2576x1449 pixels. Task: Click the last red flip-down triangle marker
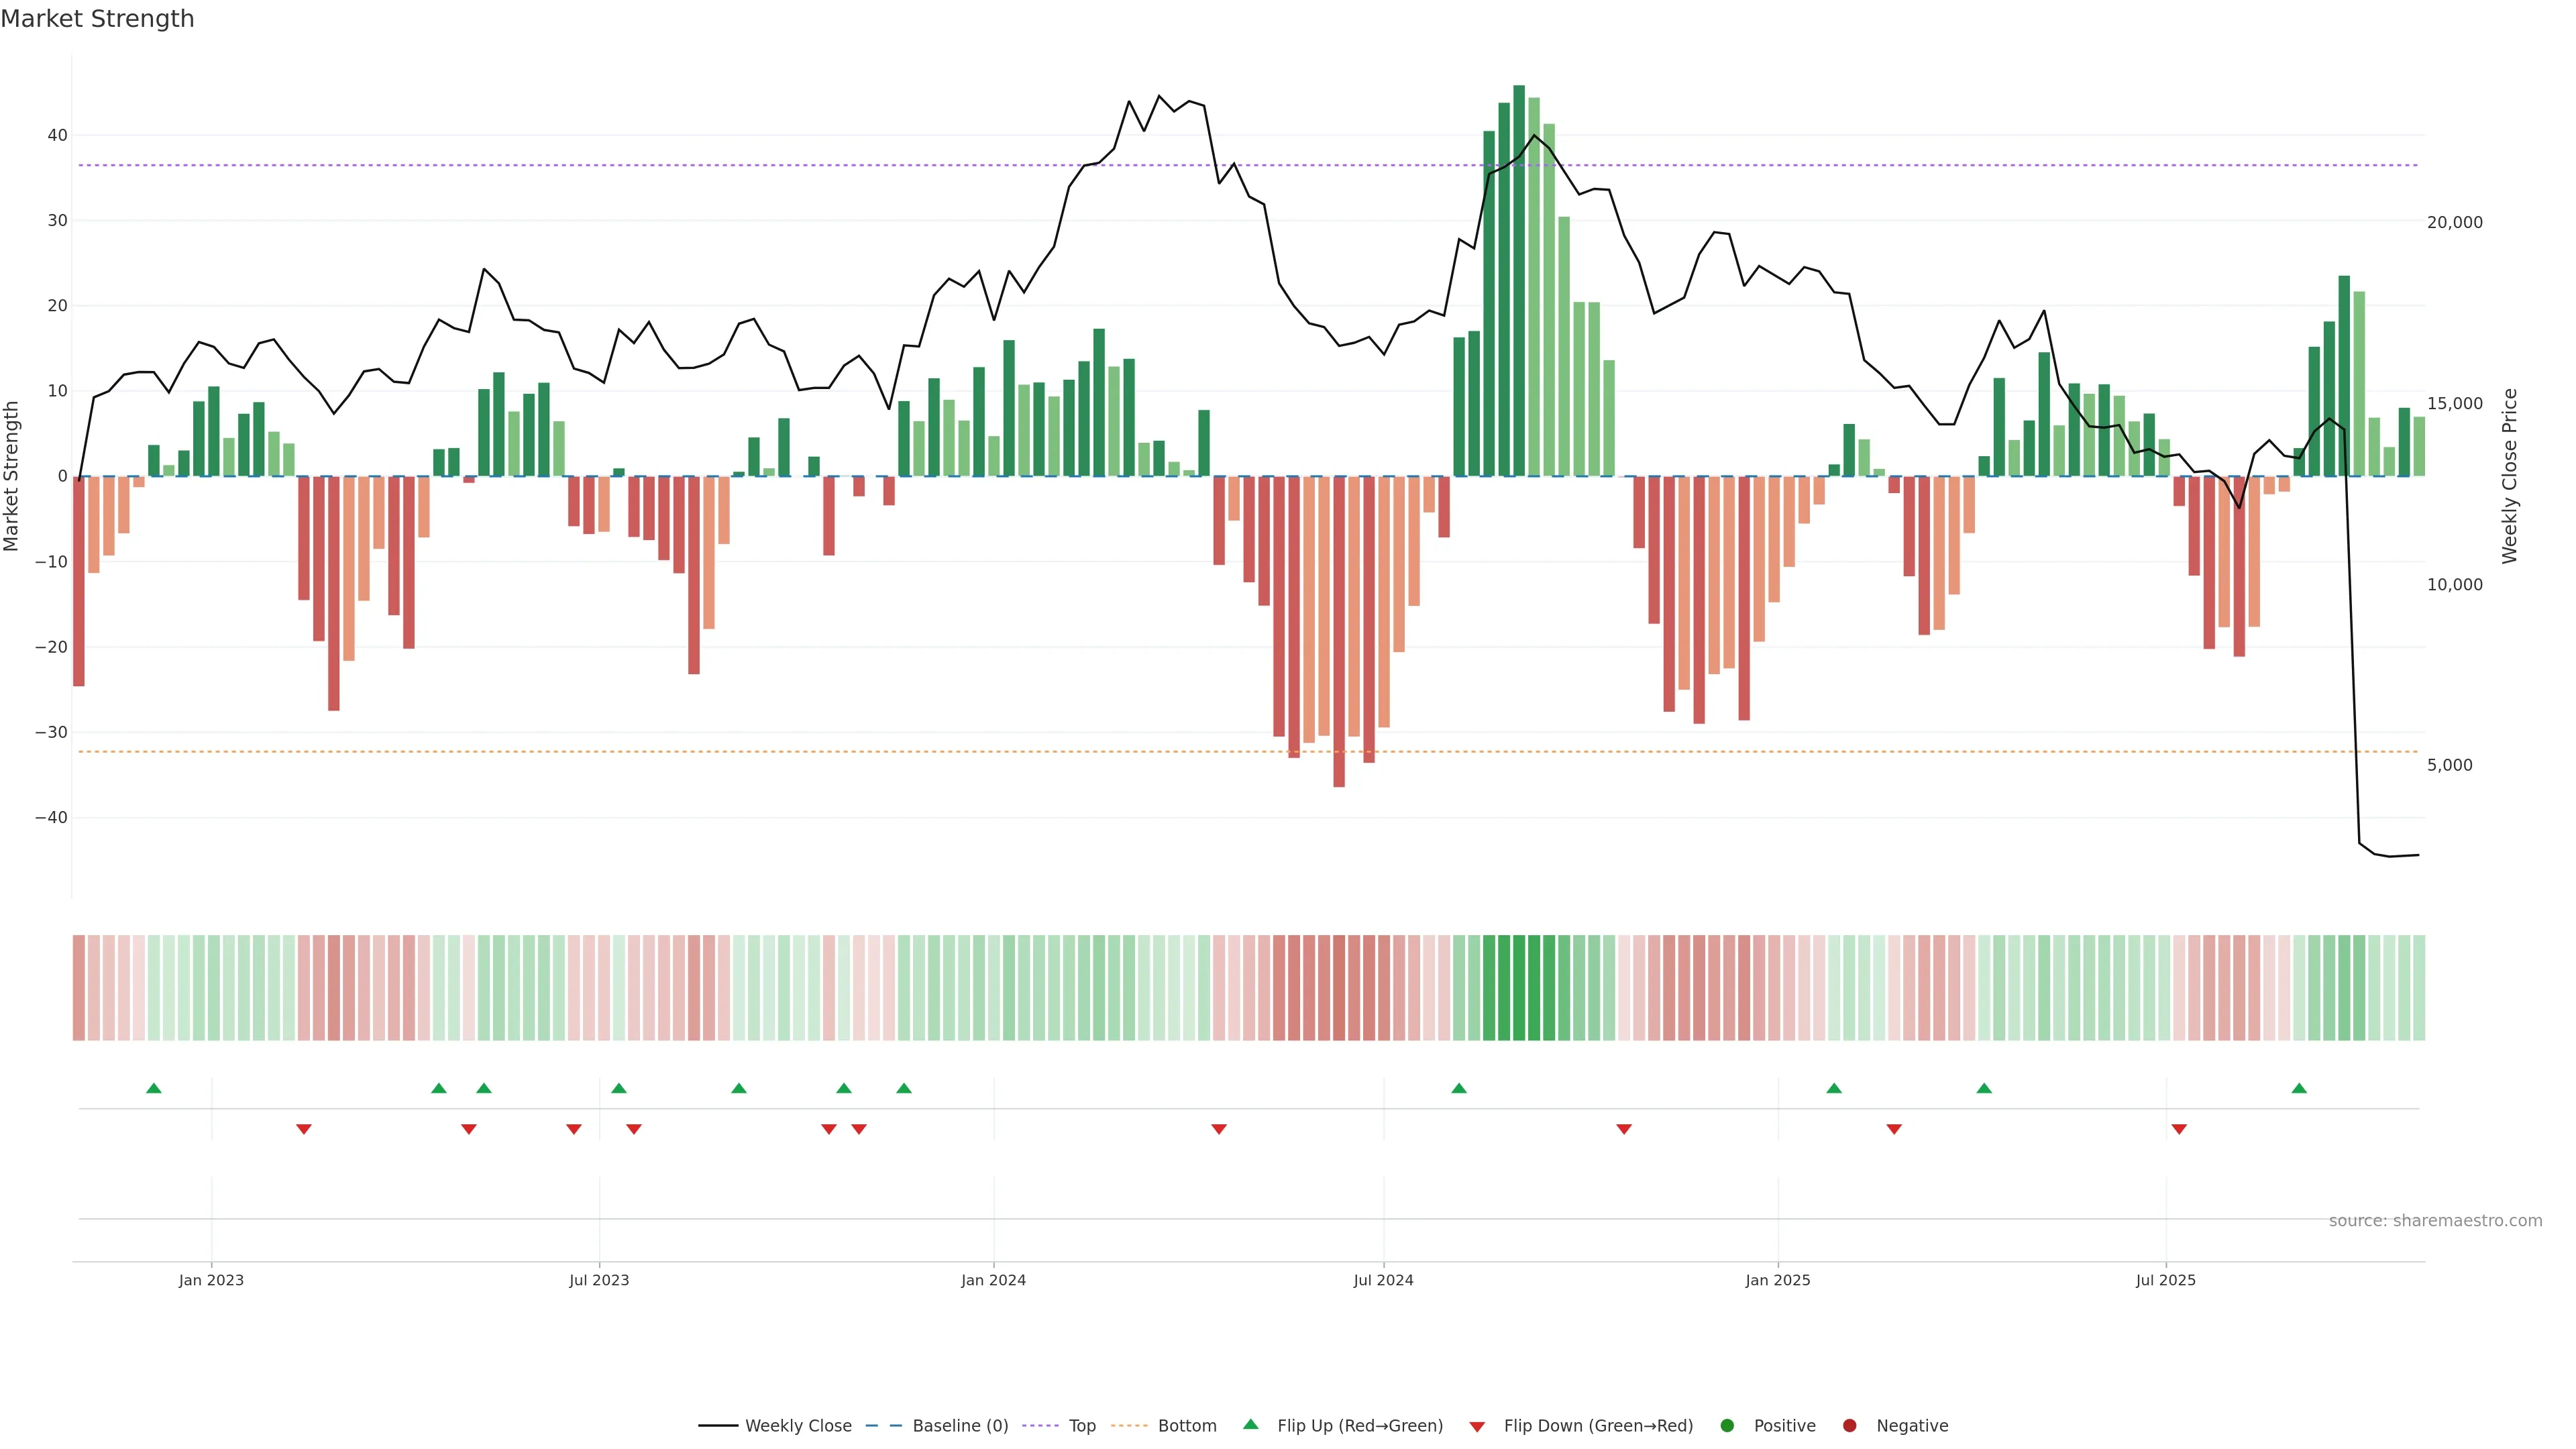tap(2179, 1129)
